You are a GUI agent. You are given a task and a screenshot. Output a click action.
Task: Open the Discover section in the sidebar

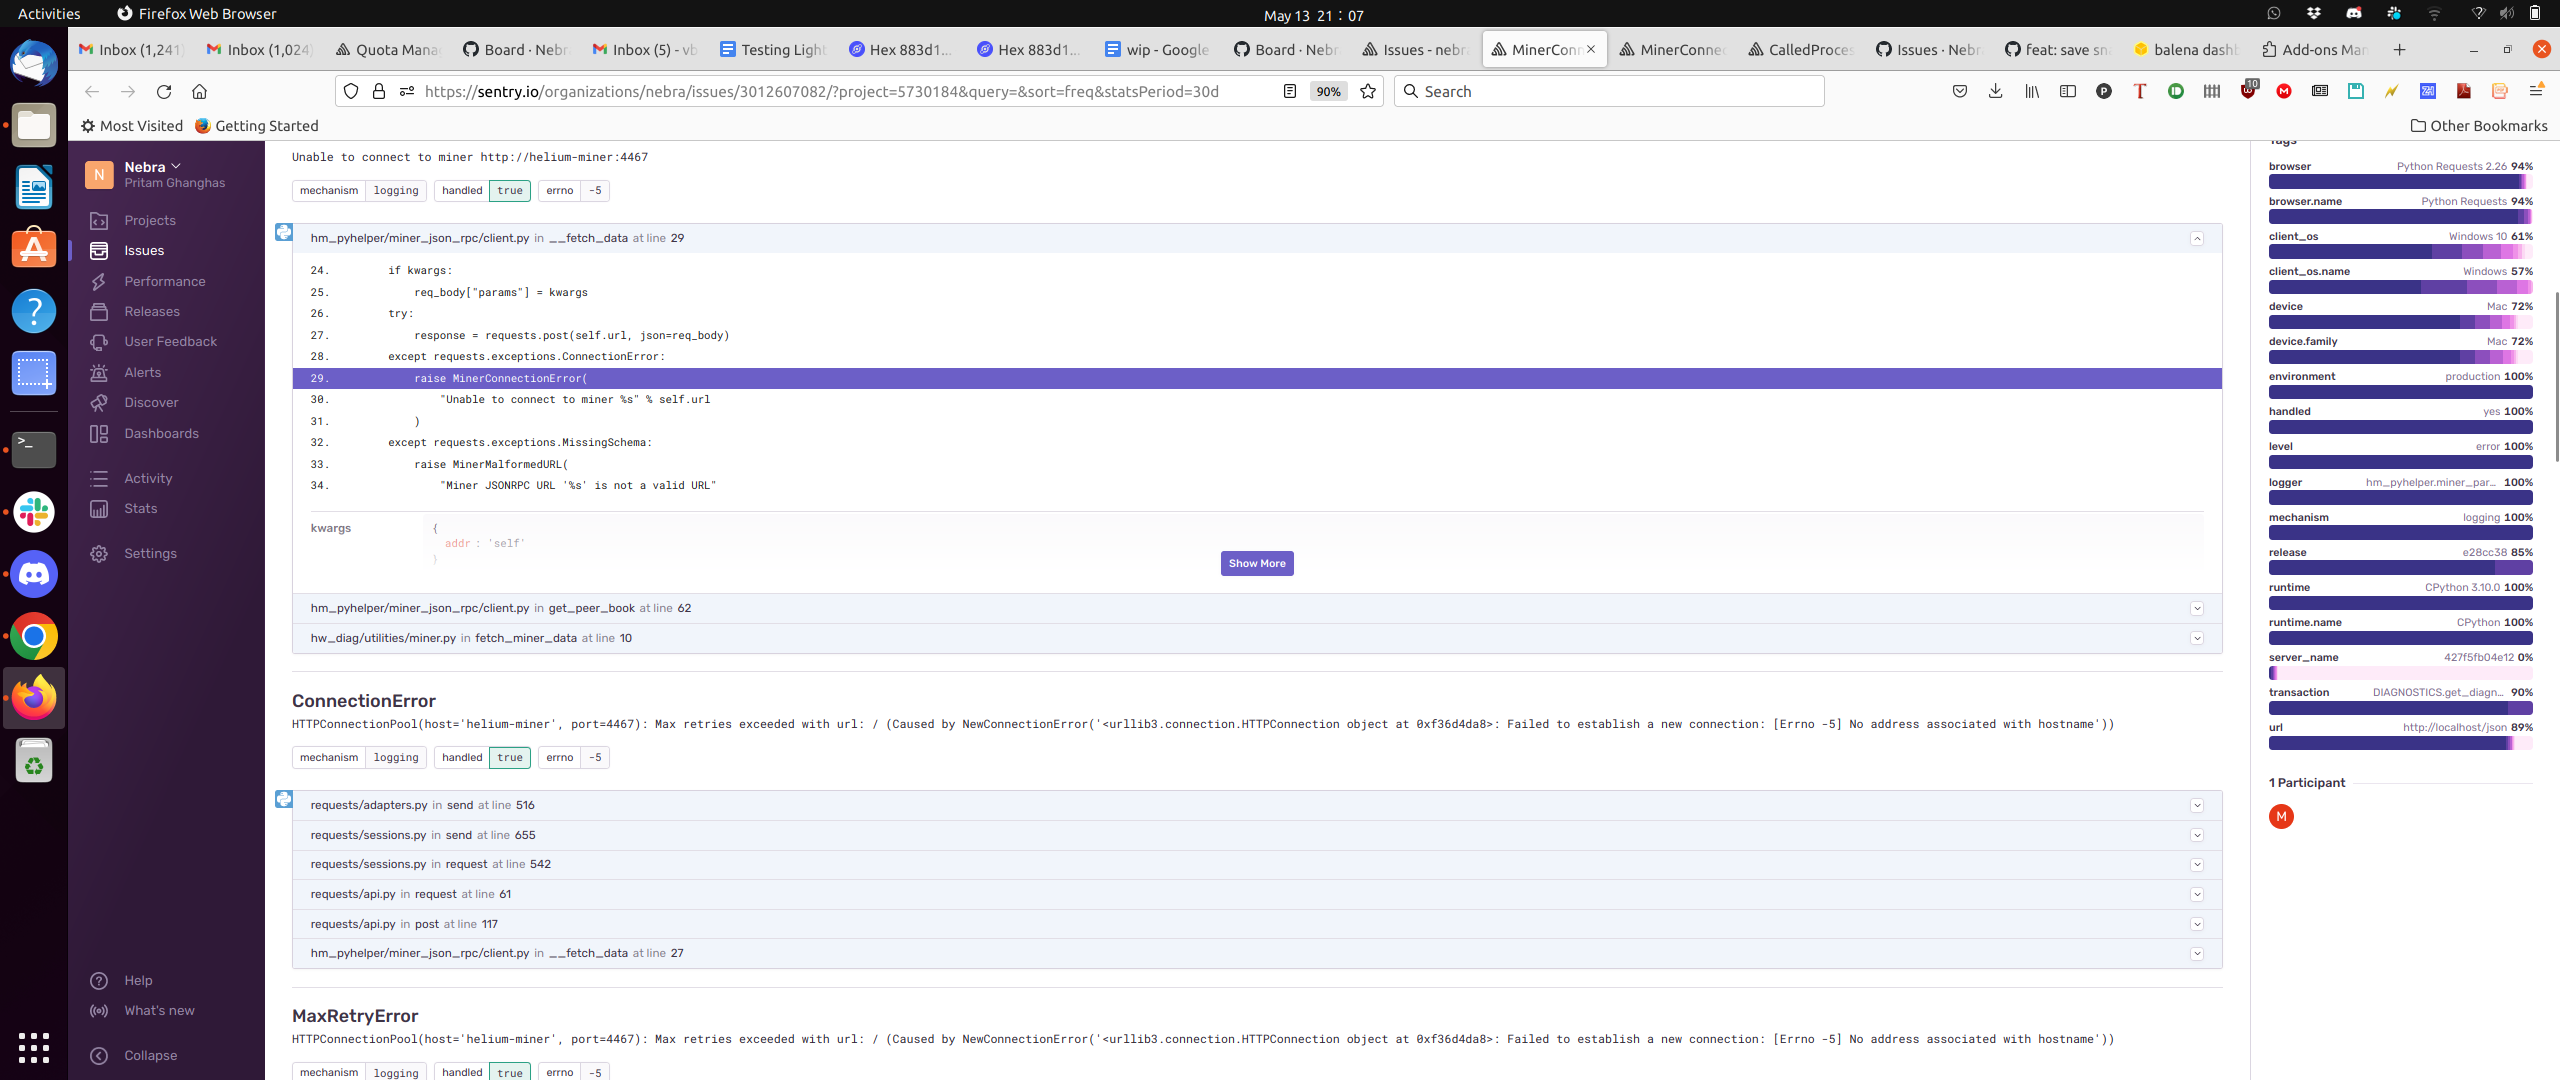pos(150,402)
